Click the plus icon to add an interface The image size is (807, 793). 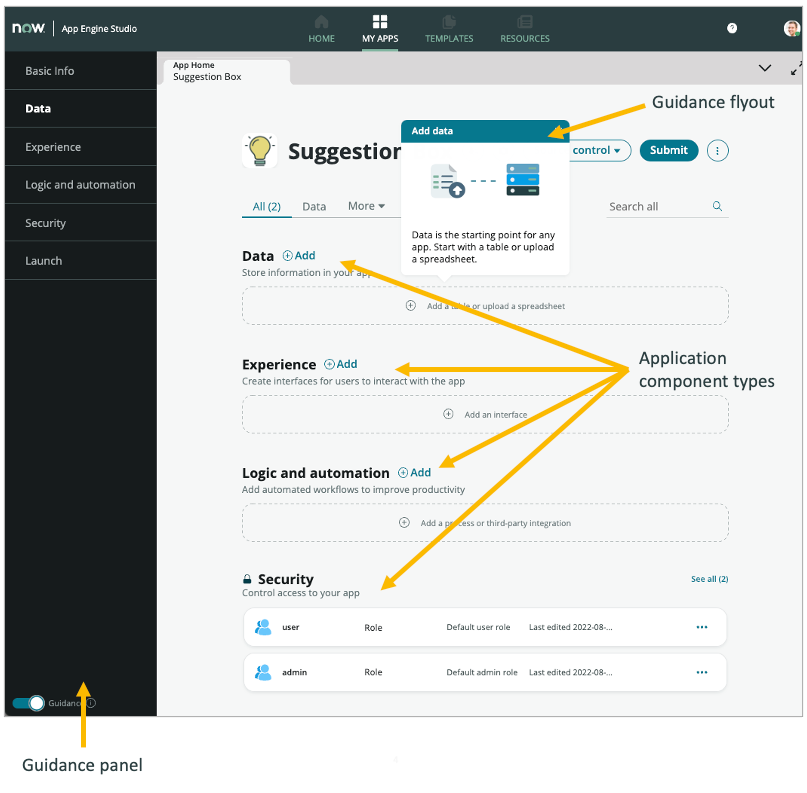point(448,414)
